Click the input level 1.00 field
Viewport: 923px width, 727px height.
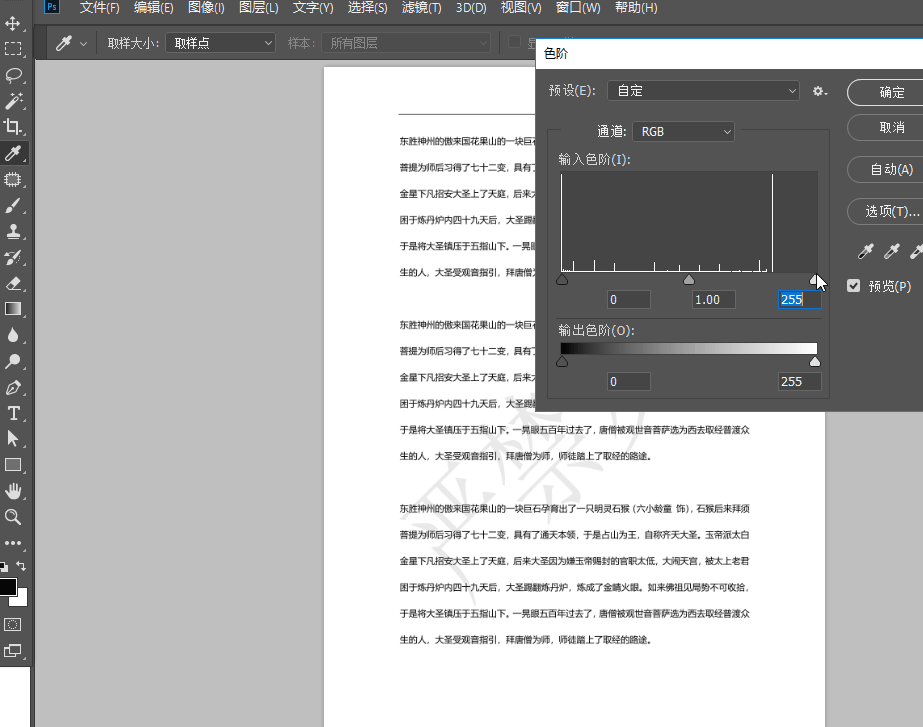click(713, 299)
